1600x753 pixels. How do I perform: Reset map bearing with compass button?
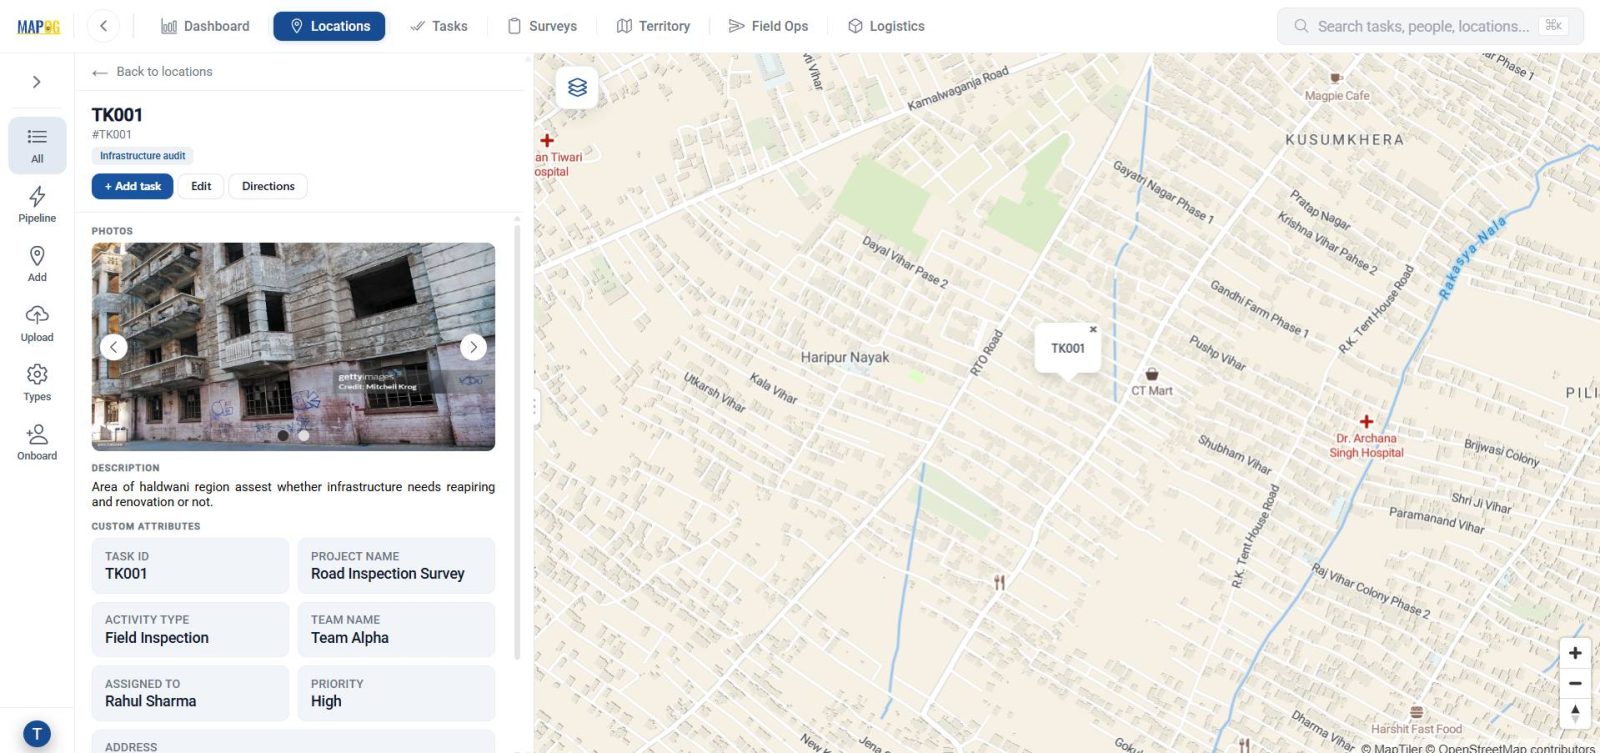[1575, 713]
